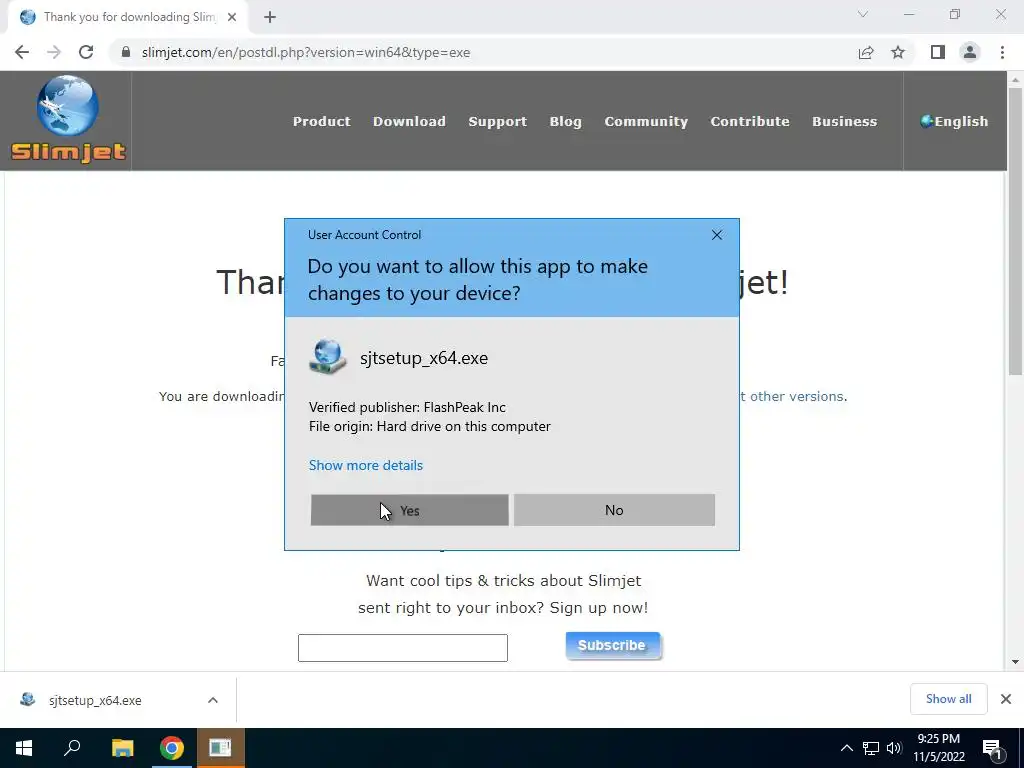Select the 'Thank you for downloading Slimjet' tab
The width and height of the screenshot is (1024, 768).
pos(128,18)
